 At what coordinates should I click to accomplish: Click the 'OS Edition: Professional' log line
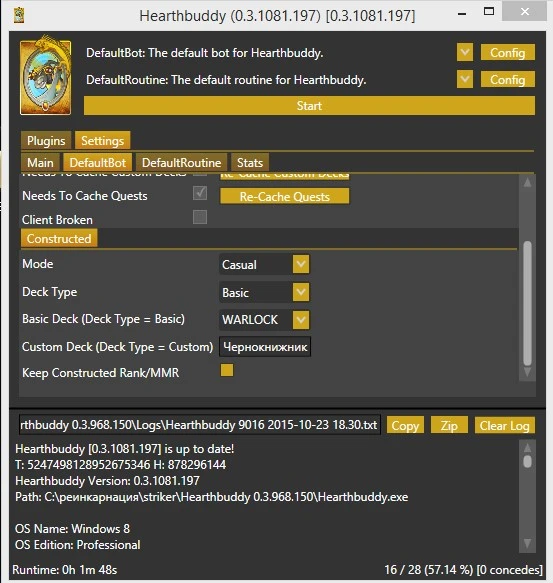(x=78, y=545)
